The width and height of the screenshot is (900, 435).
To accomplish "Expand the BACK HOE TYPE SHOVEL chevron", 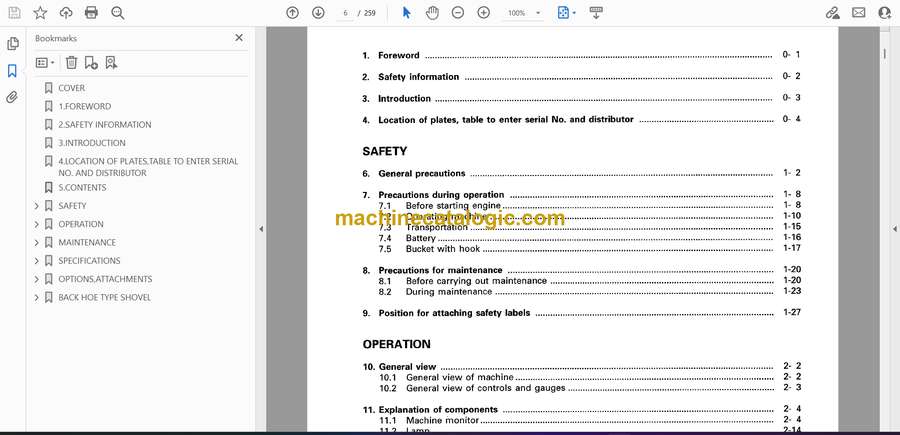I will [x=37, y=298].
